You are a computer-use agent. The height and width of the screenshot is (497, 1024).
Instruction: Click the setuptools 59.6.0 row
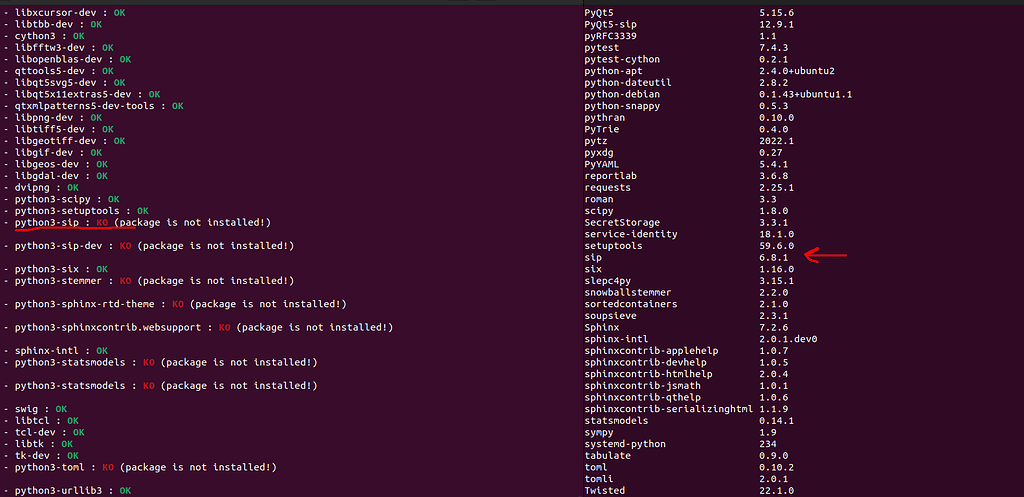click(690, 246)
